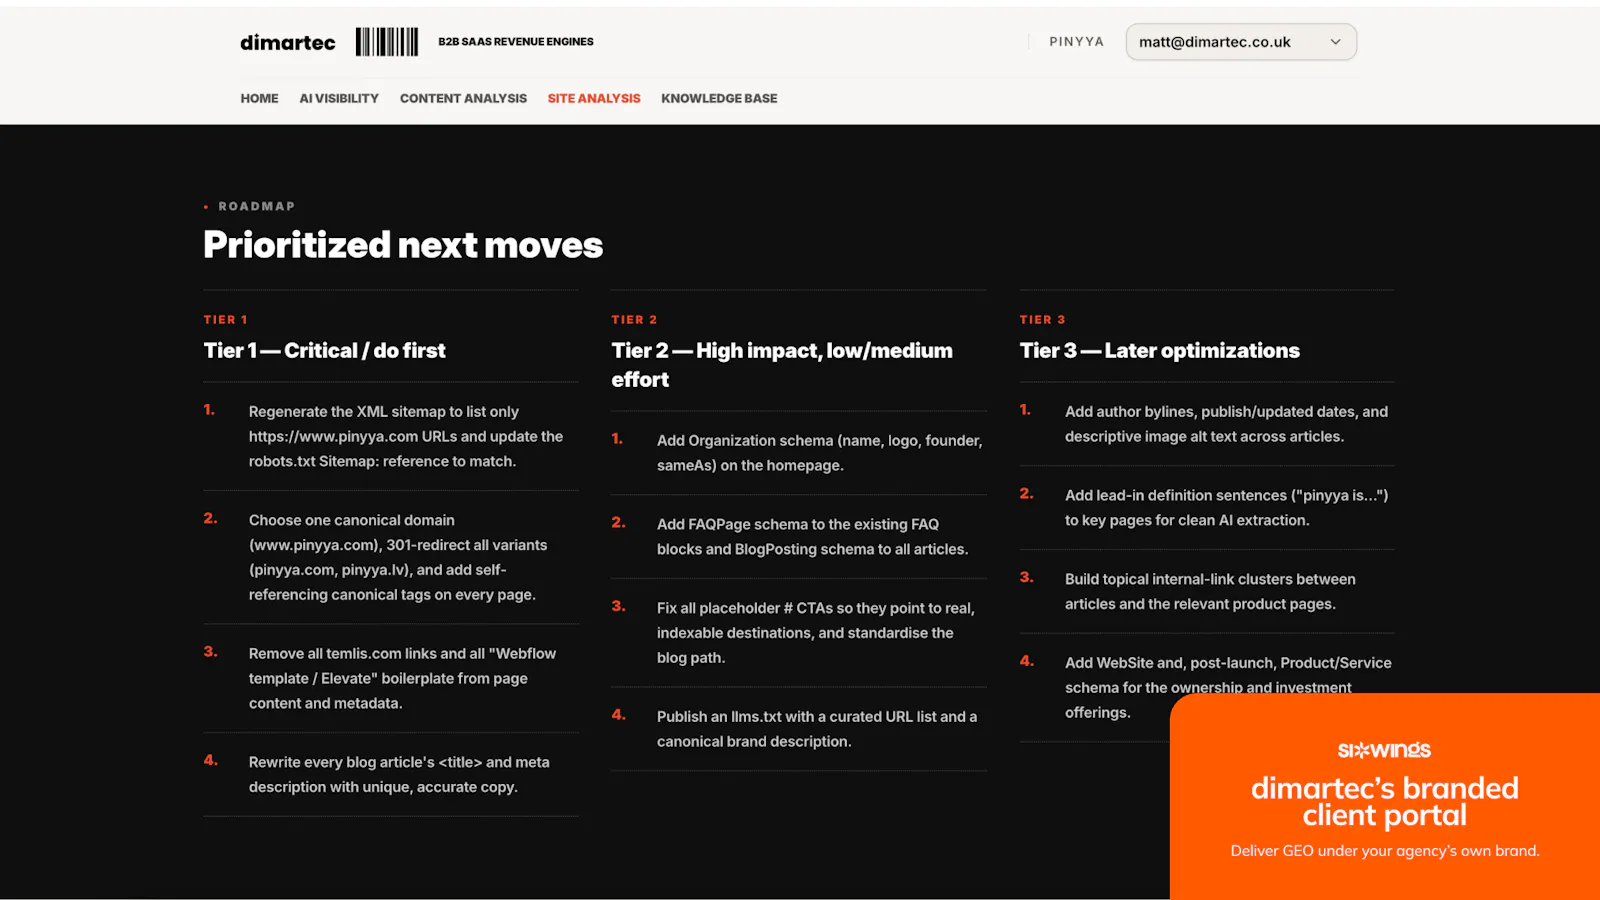The height and width of the screenshot is (900, 1600).
Task: Open the AI Visibility tab
Action: [x=339, y=98]
